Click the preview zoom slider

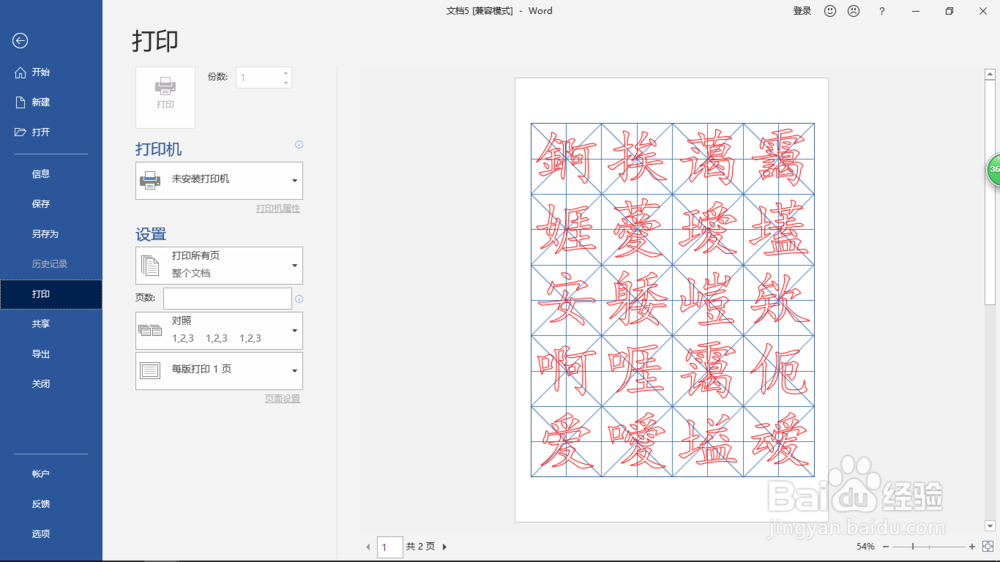929,547
